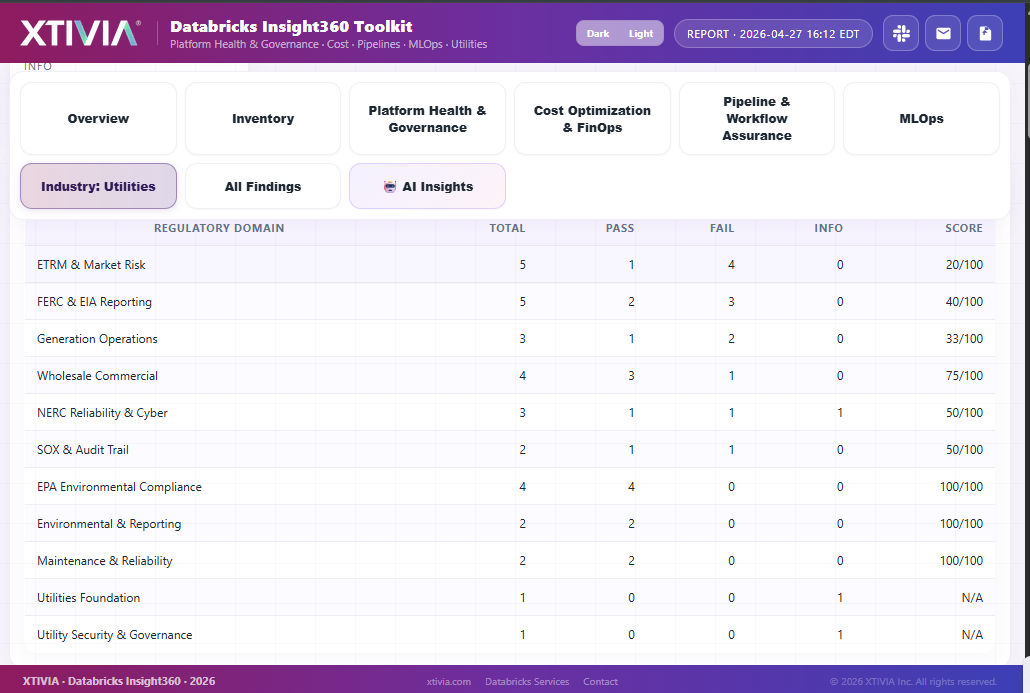Follow the Contact footer link
Viewport: 1030px width, 693px height.
[600, 681]
